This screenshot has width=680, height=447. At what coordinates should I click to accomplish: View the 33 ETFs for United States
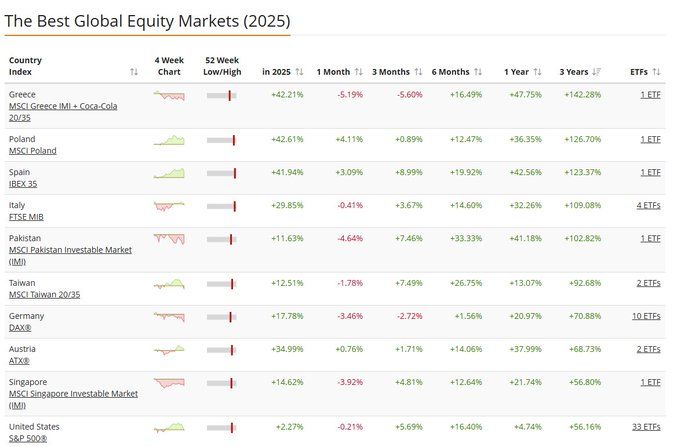[x=646, y=427]
